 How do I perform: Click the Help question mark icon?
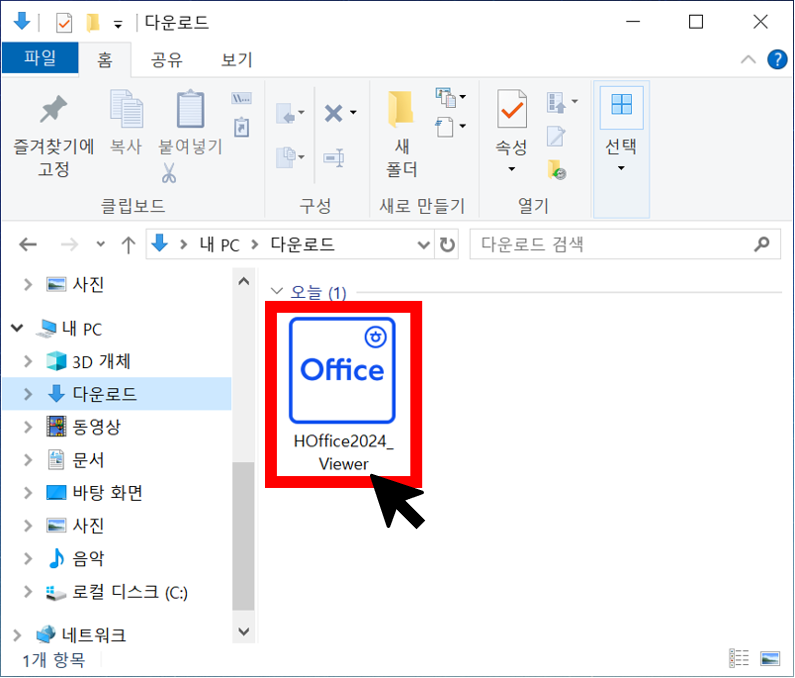777,59
